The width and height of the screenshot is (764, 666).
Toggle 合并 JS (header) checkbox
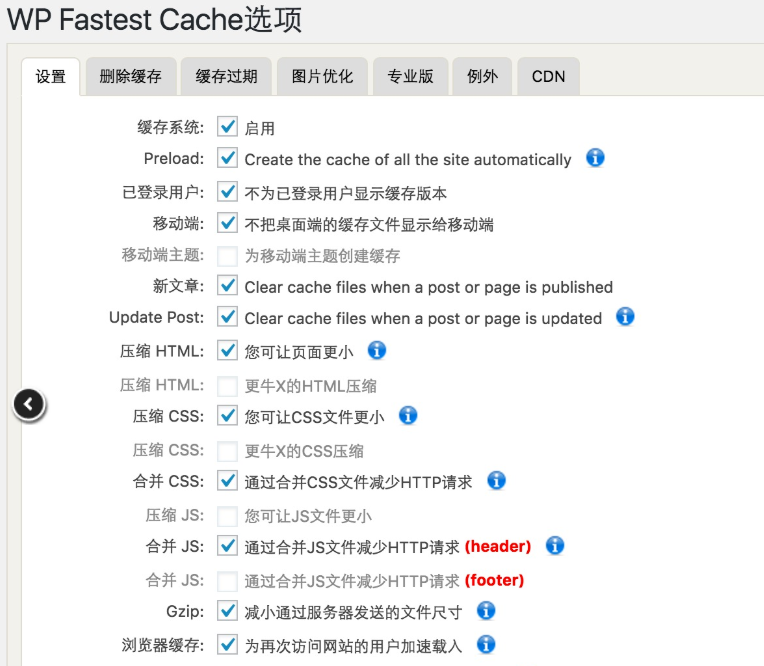coord(228,546)
